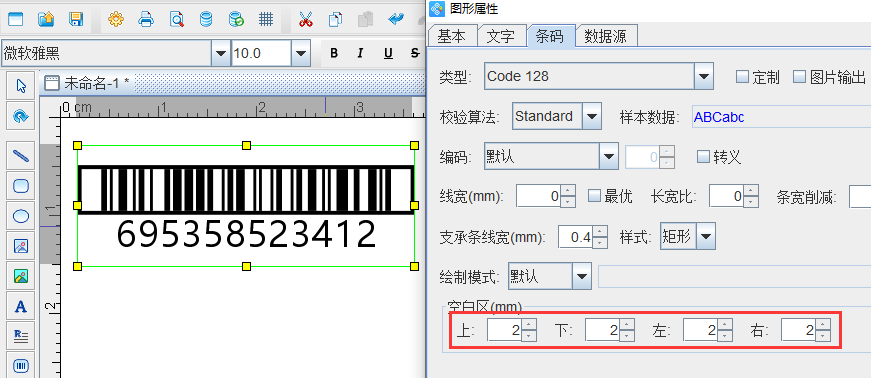Image resolution: width=871 pixels, height=378 pixels.
Task: Open document settings gear icon
Action: point(116,20)
